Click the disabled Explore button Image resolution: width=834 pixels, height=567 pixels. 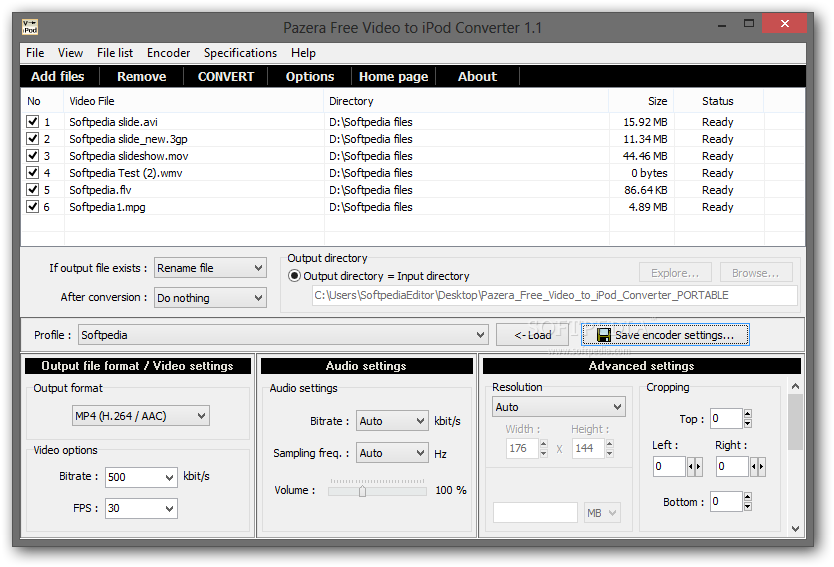[675, 273]
